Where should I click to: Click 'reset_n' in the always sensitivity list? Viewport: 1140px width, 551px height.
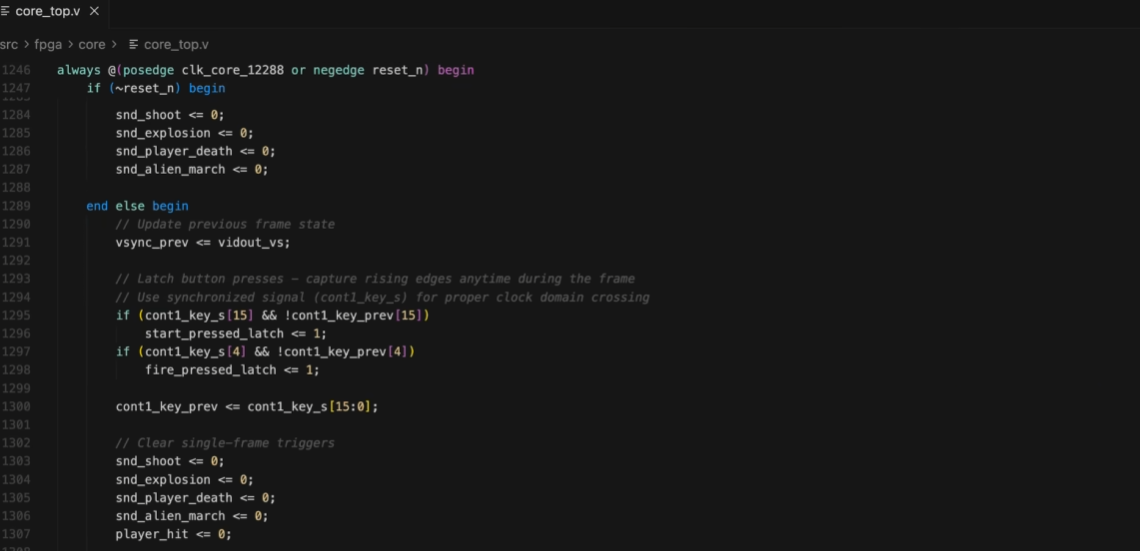pyautogui.click(x=398, y=71)
